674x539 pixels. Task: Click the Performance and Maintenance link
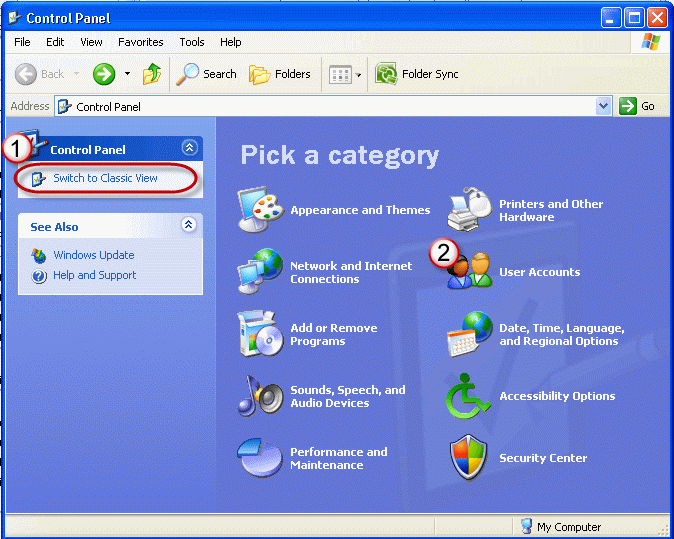coord(339,458)
